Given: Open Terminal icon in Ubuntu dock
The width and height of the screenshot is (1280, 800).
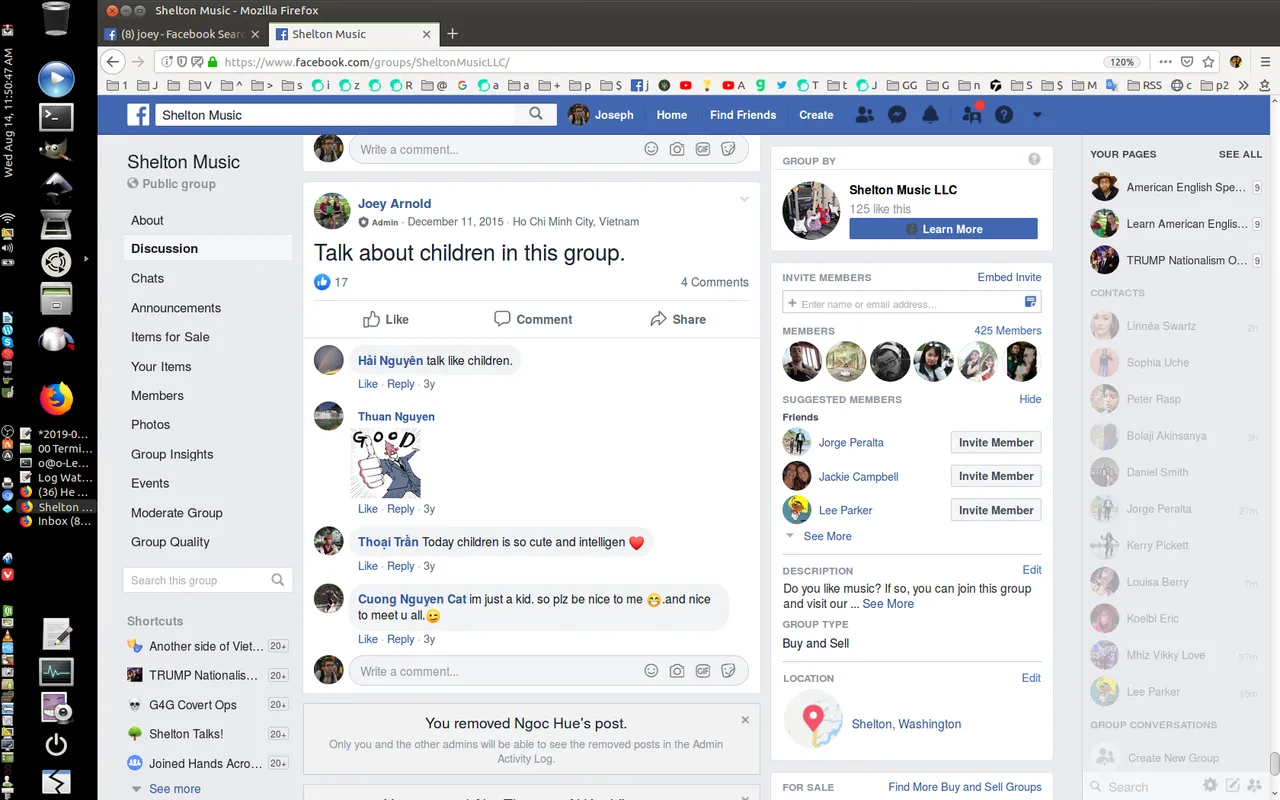Looking at the screenshot, I should pyautogui.click(x=56, y=116).
